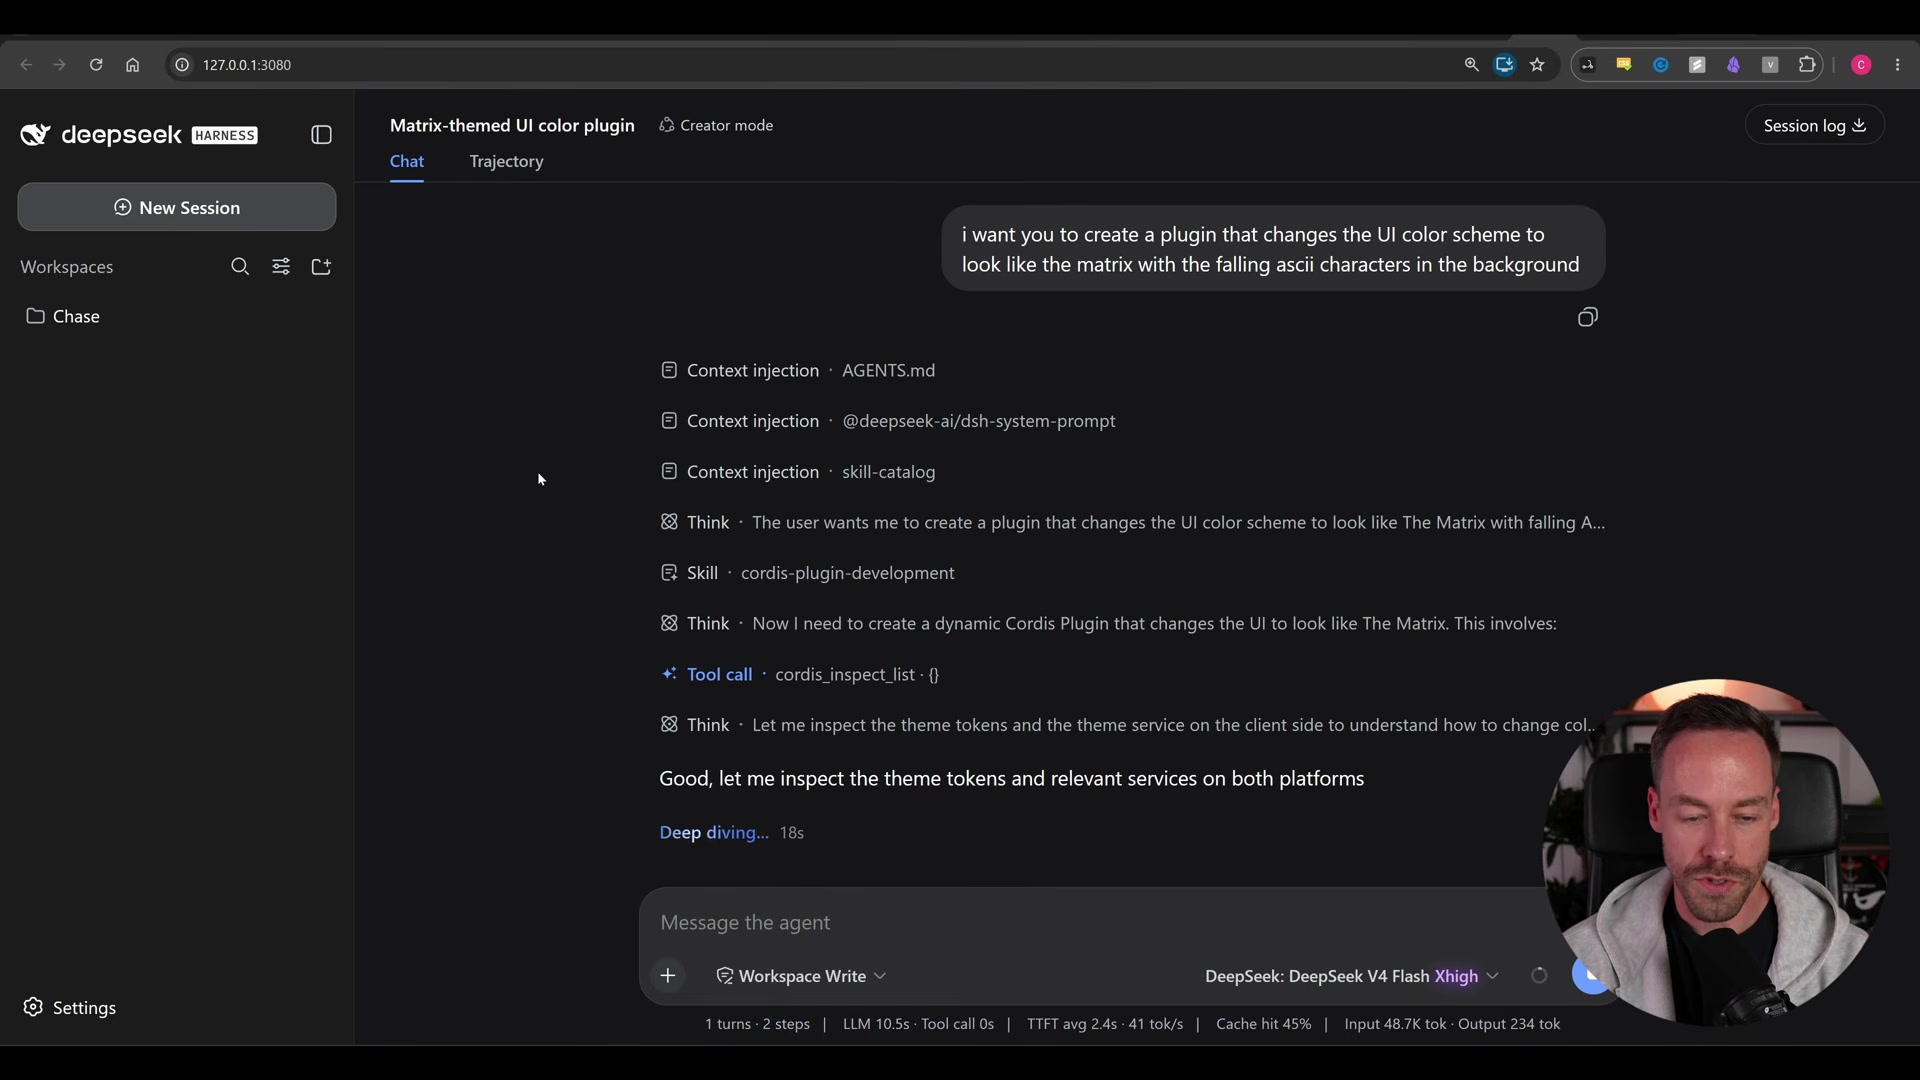This screenshot has height=1080, width=1920.
Task: Click the Cache hit 45% status entry
Action: coord(1263,1024)
